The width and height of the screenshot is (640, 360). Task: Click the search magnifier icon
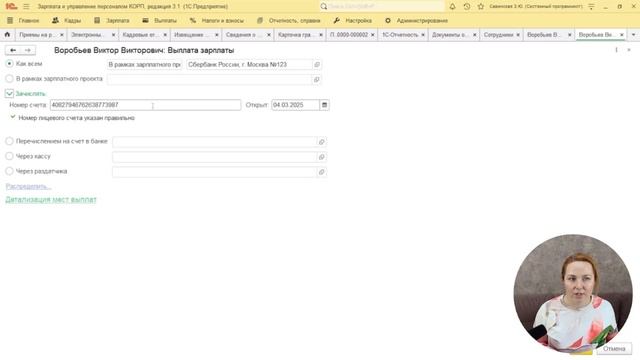tap(324, 7)
